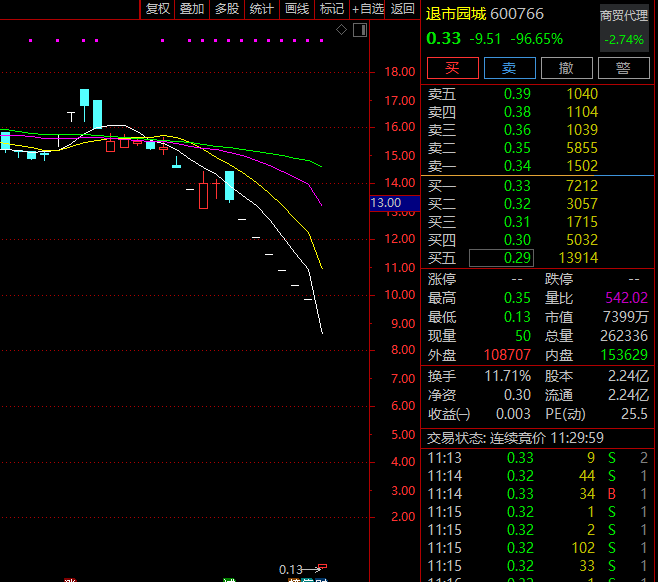Select 卖五 price 0.39
This screenshot has width=658, height=582.
pos(517,94)
